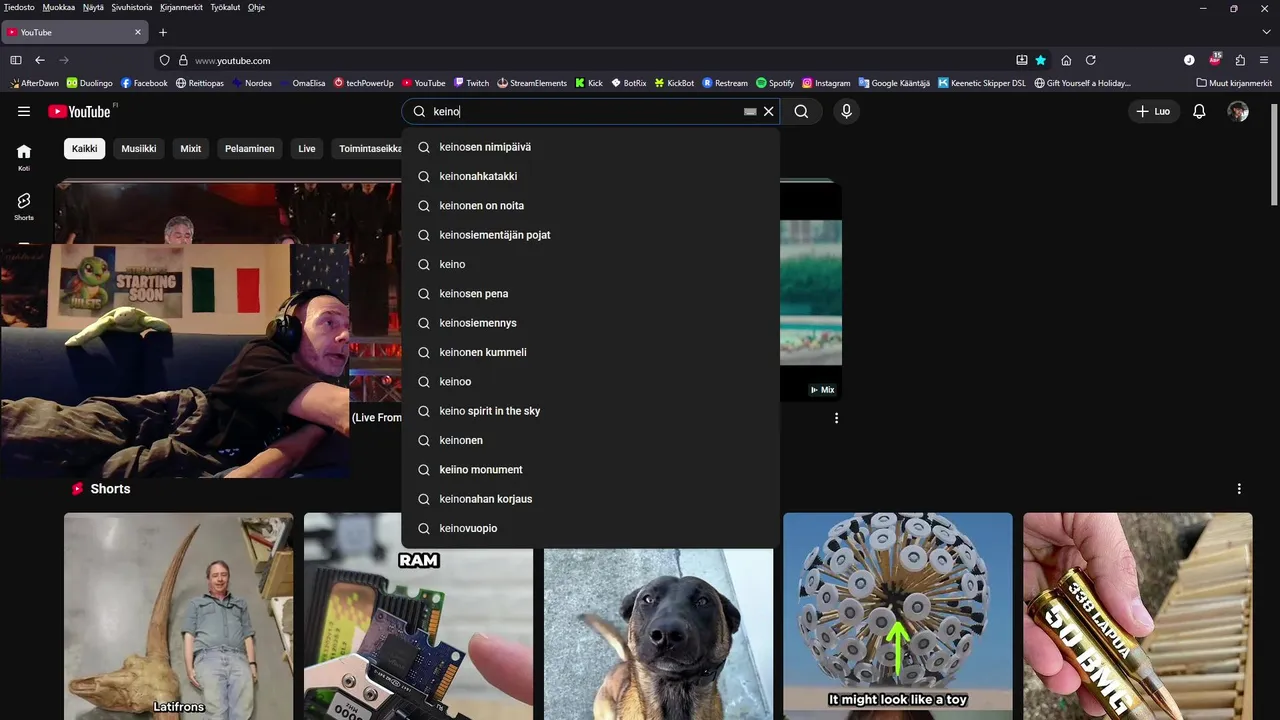Reload the page with the refresh icon

click(x=1091, y=60)
